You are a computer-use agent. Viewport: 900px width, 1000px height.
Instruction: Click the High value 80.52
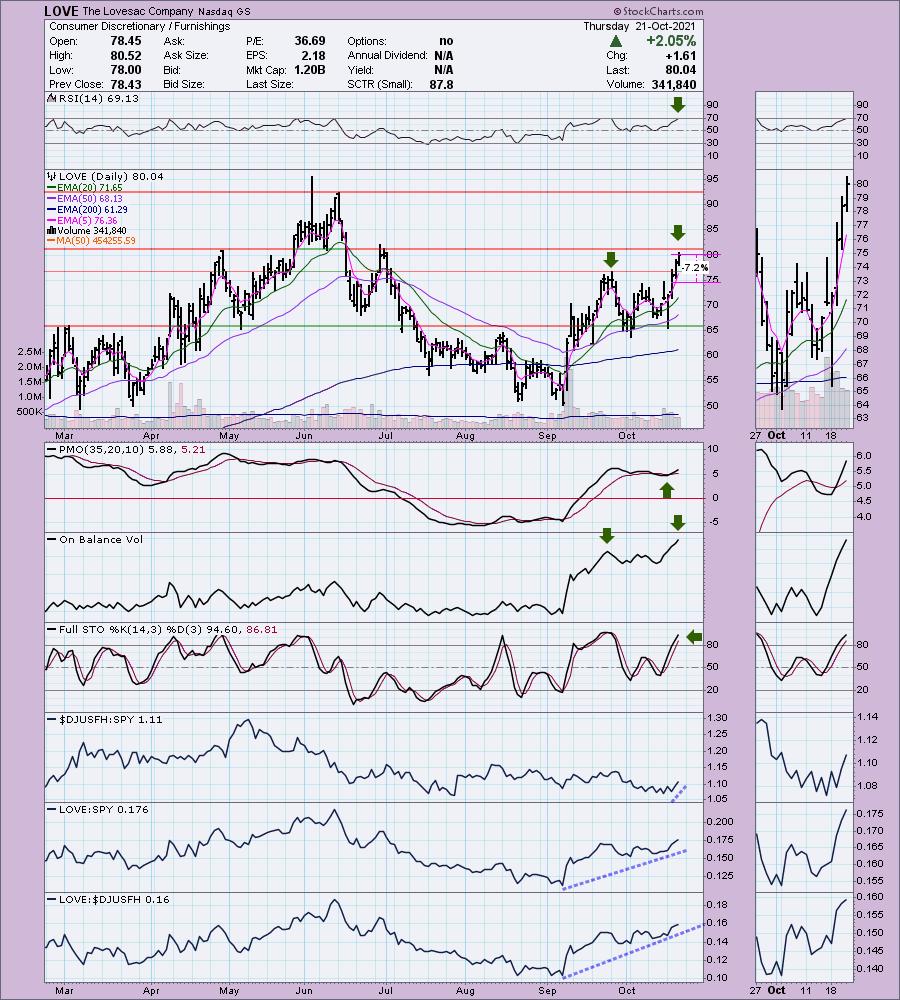[x=126, y=55]
